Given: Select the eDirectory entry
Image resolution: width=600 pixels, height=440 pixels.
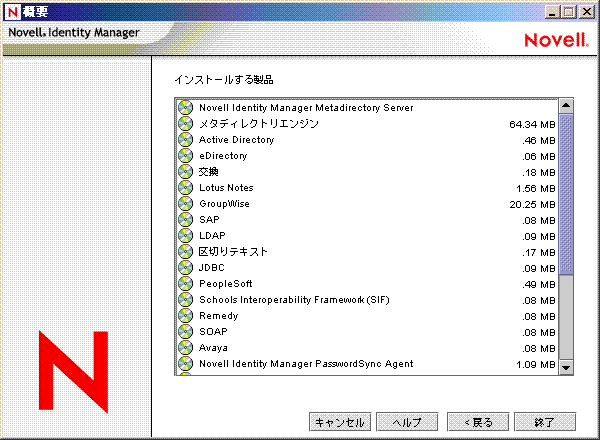Looking at the screenshot, I should (367, 156).
